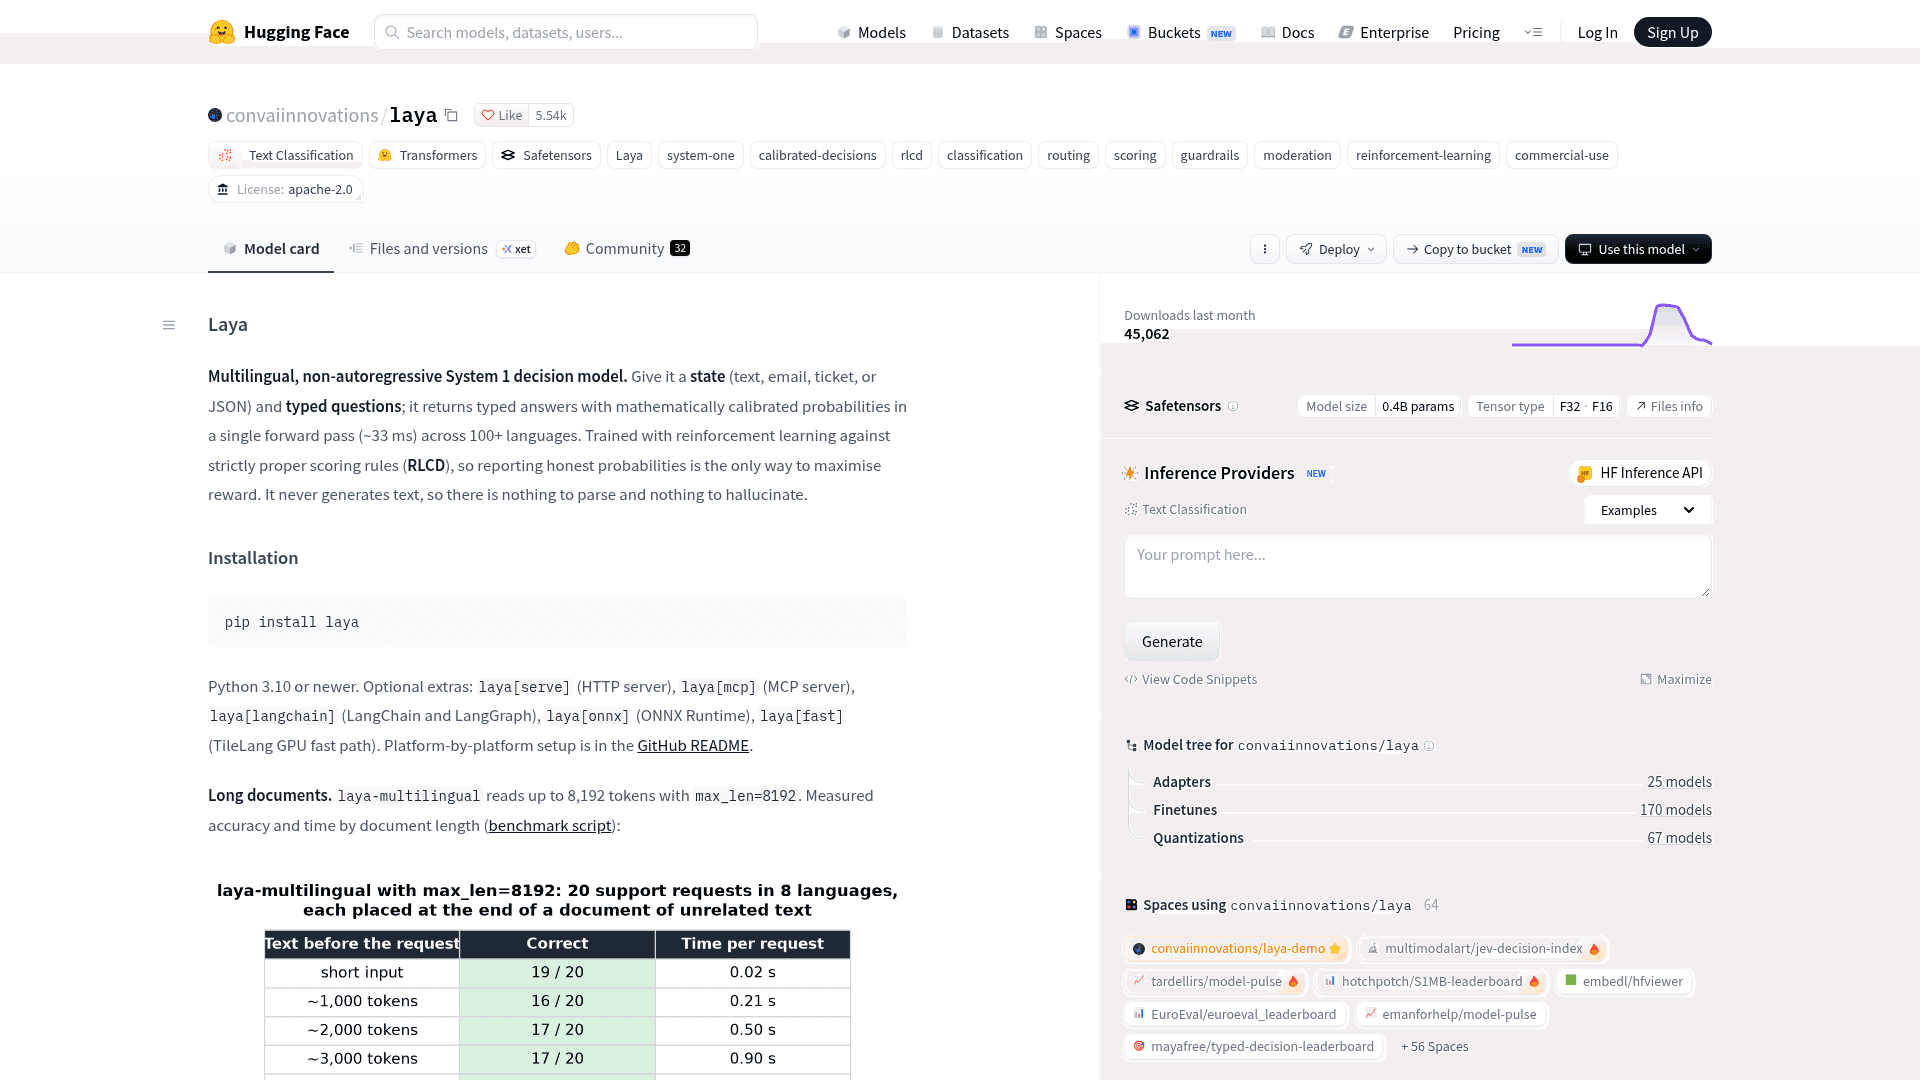The image size is (1920, 1080).
Task: Select HF Inference API provider
Action: 1640,473
